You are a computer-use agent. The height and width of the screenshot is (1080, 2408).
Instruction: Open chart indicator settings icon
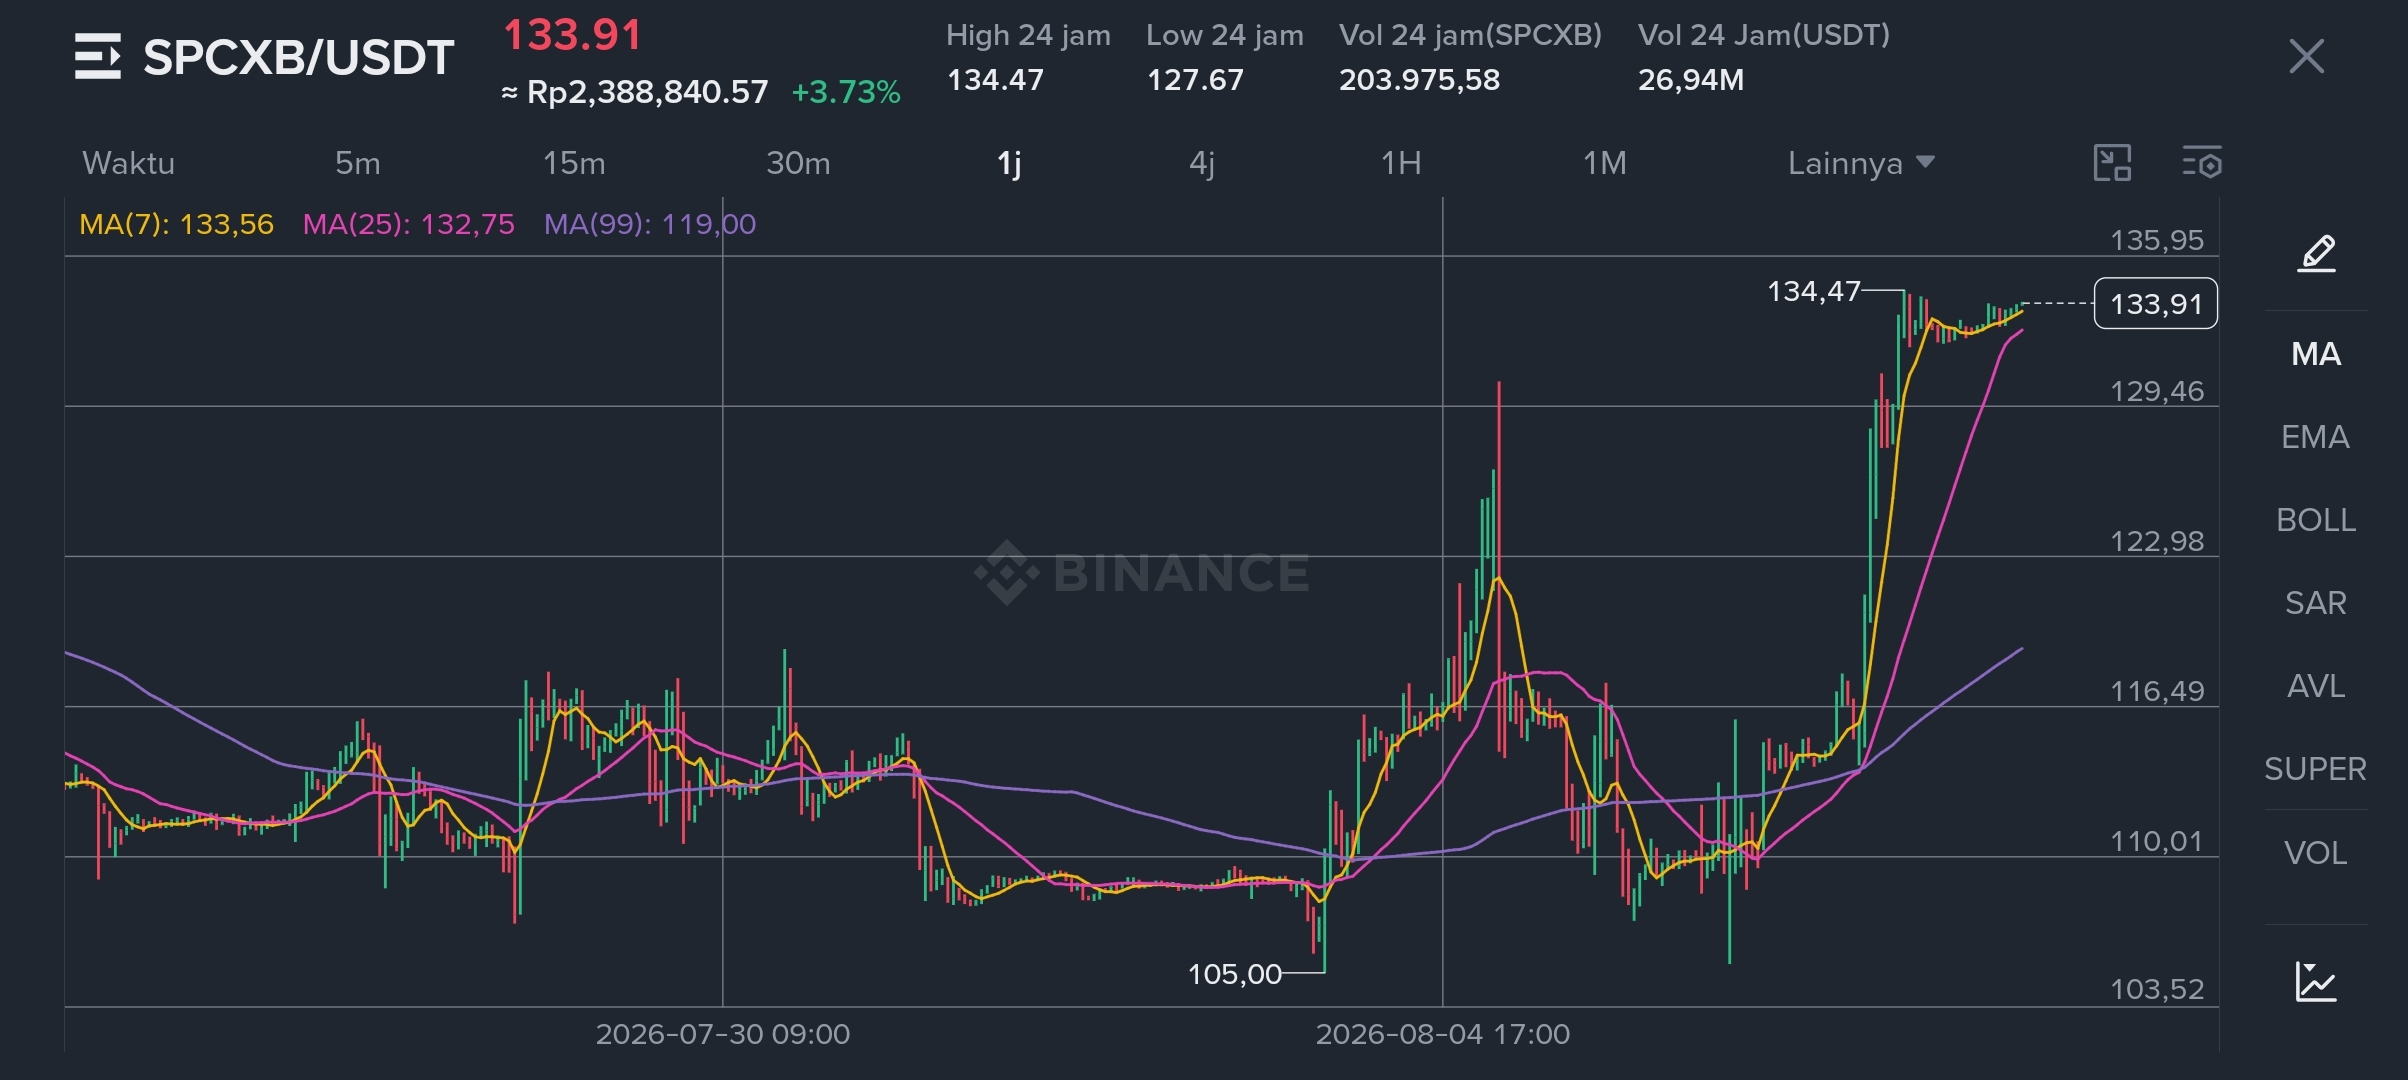pos(2201,163)
